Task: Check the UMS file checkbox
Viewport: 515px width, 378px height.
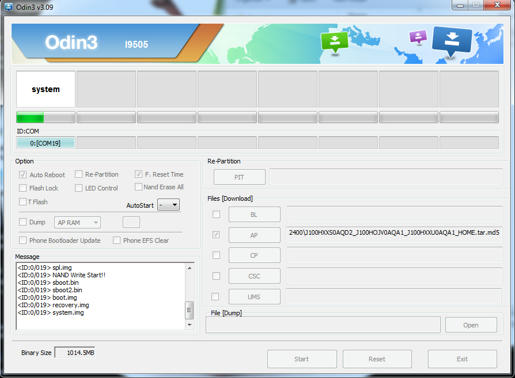Action: click(215, 296)
